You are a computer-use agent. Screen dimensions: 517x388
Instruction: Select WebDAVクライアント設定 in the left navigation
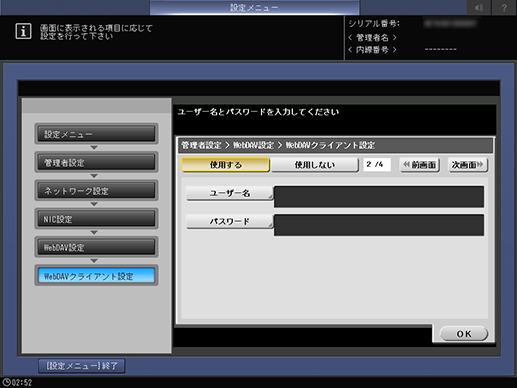[96, 276]
